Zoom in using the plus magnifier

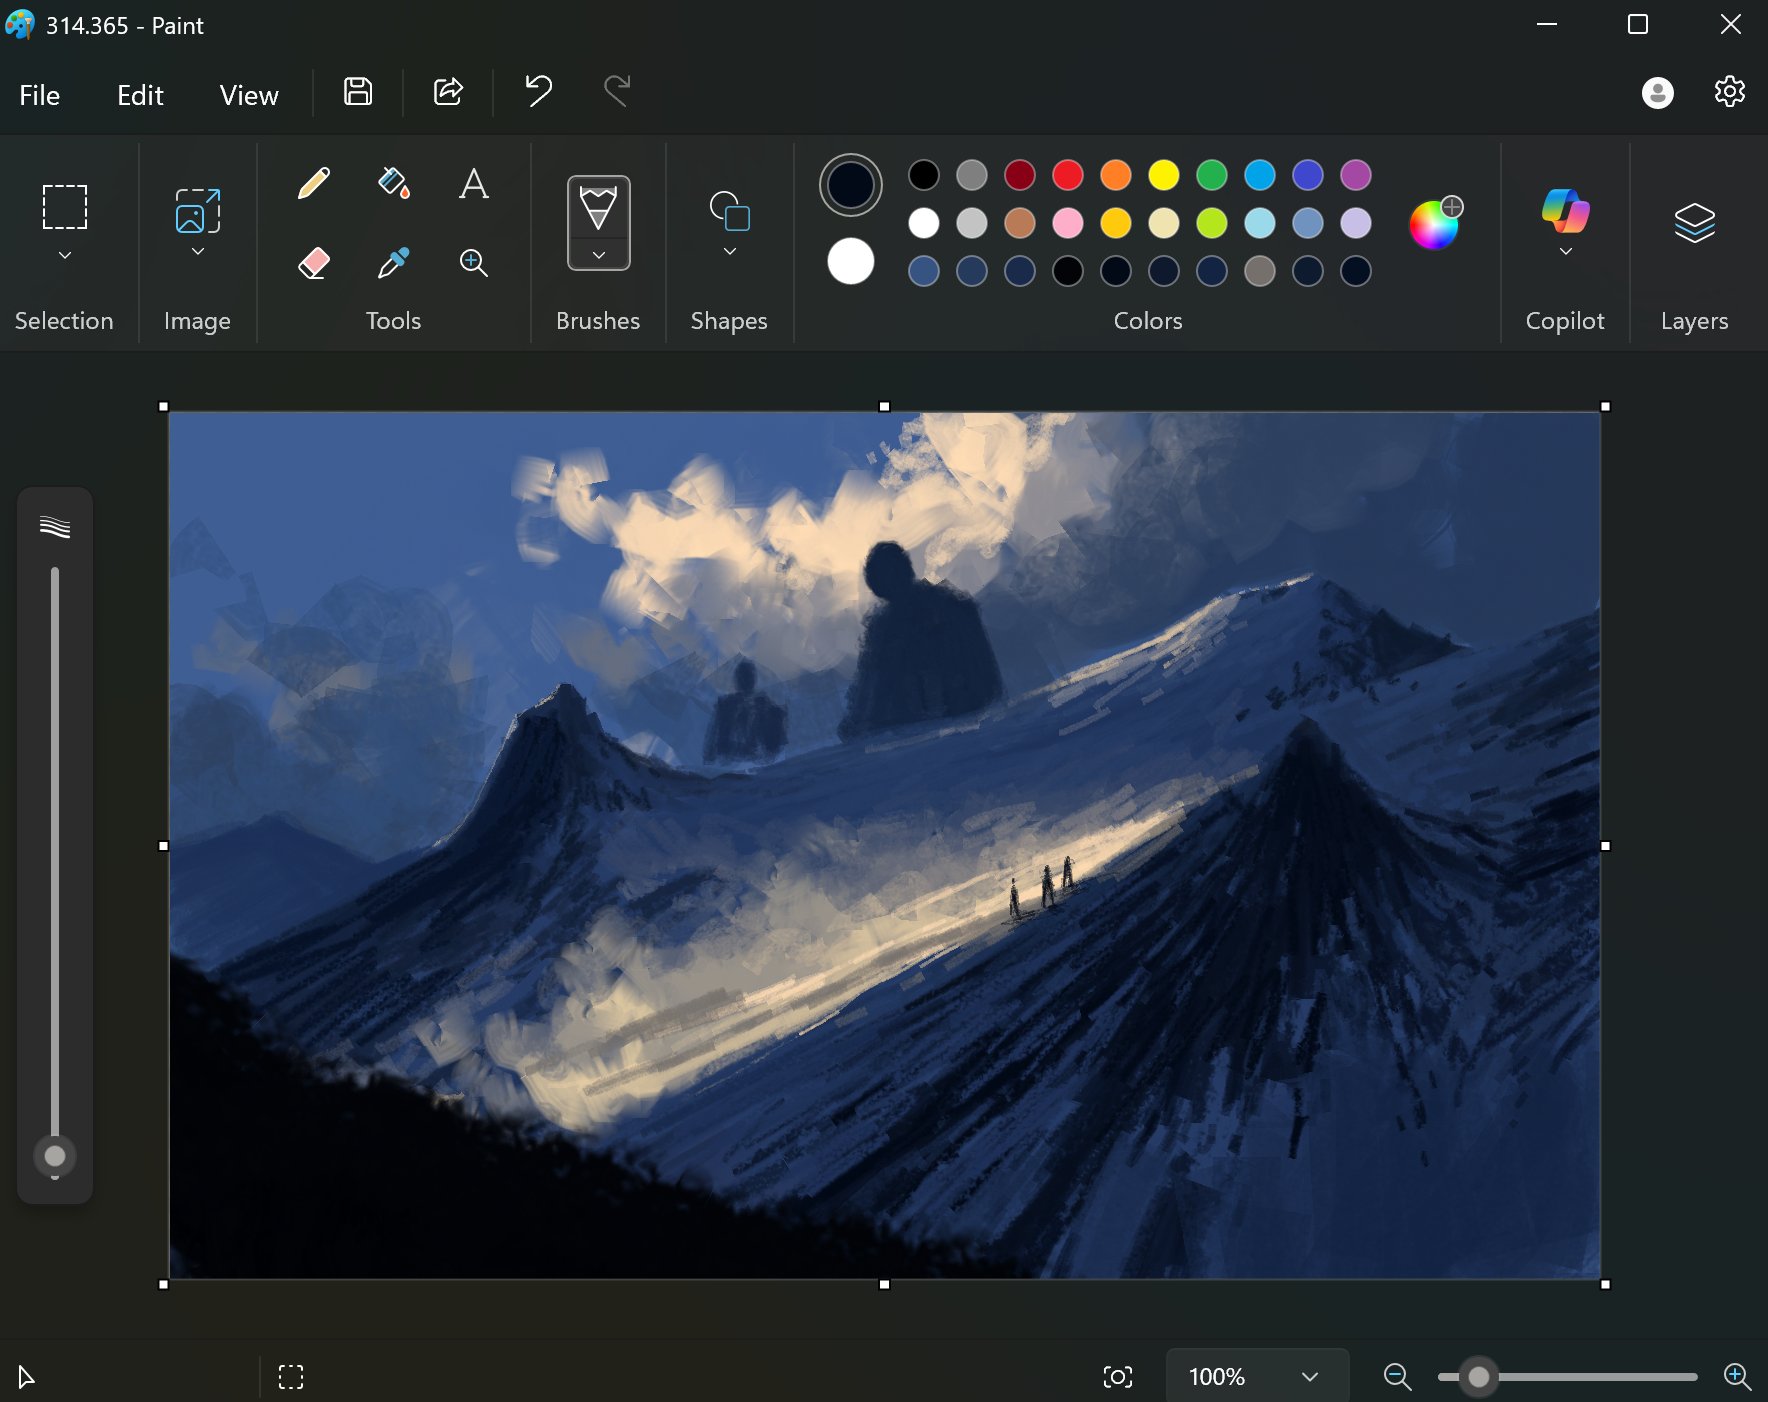coord(1738,1377)
